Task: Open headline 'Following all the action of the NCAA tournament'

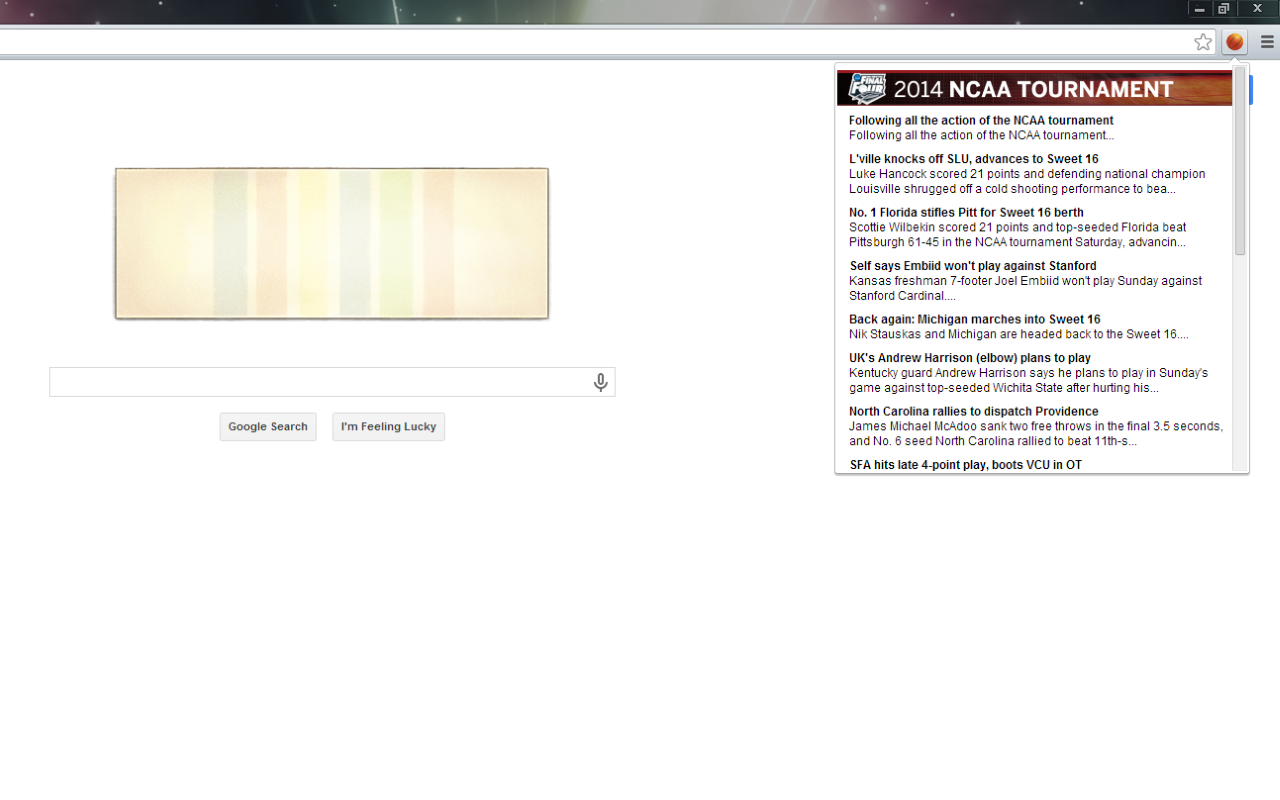Action: (x=981, y=121)
